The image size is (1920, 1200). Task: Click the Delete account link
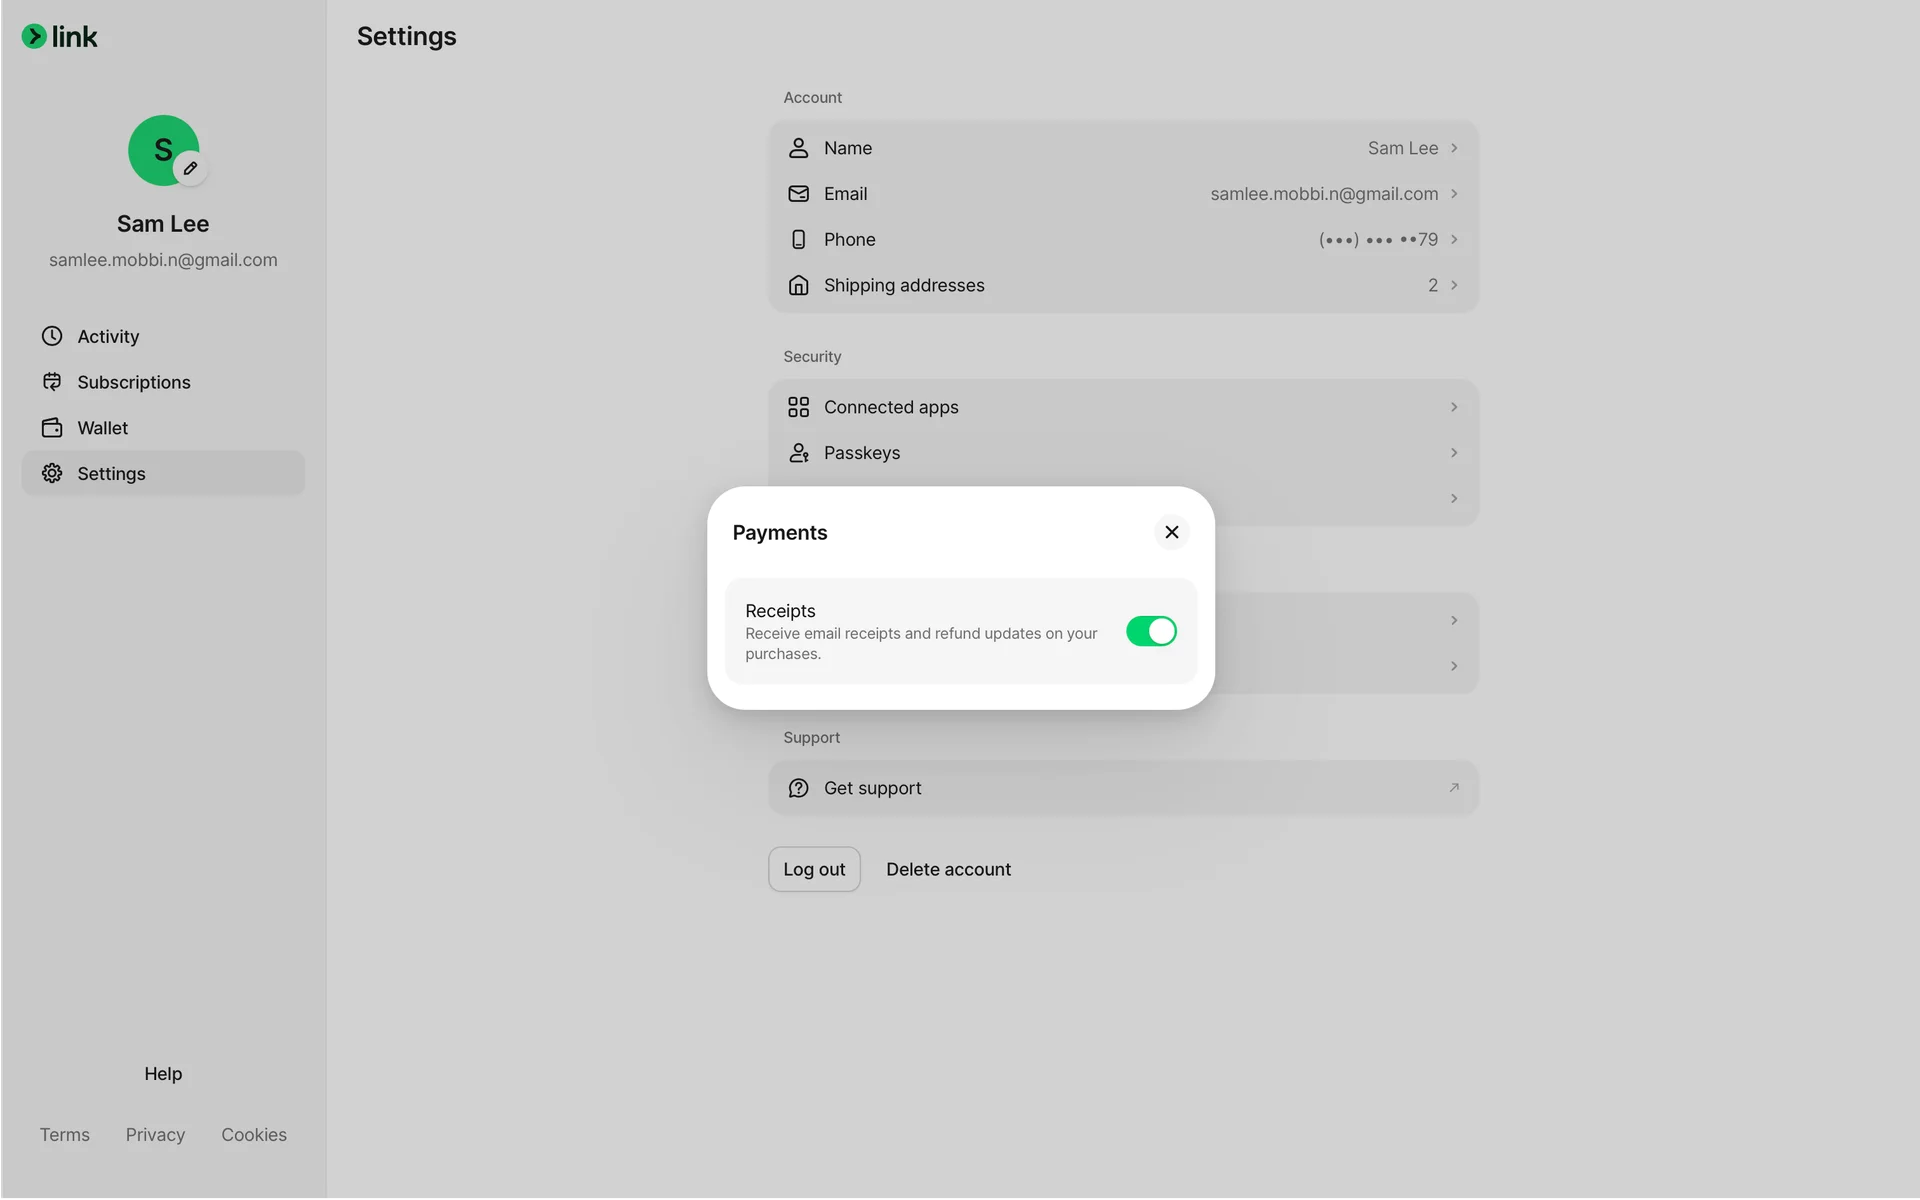[x=948, y=869]
